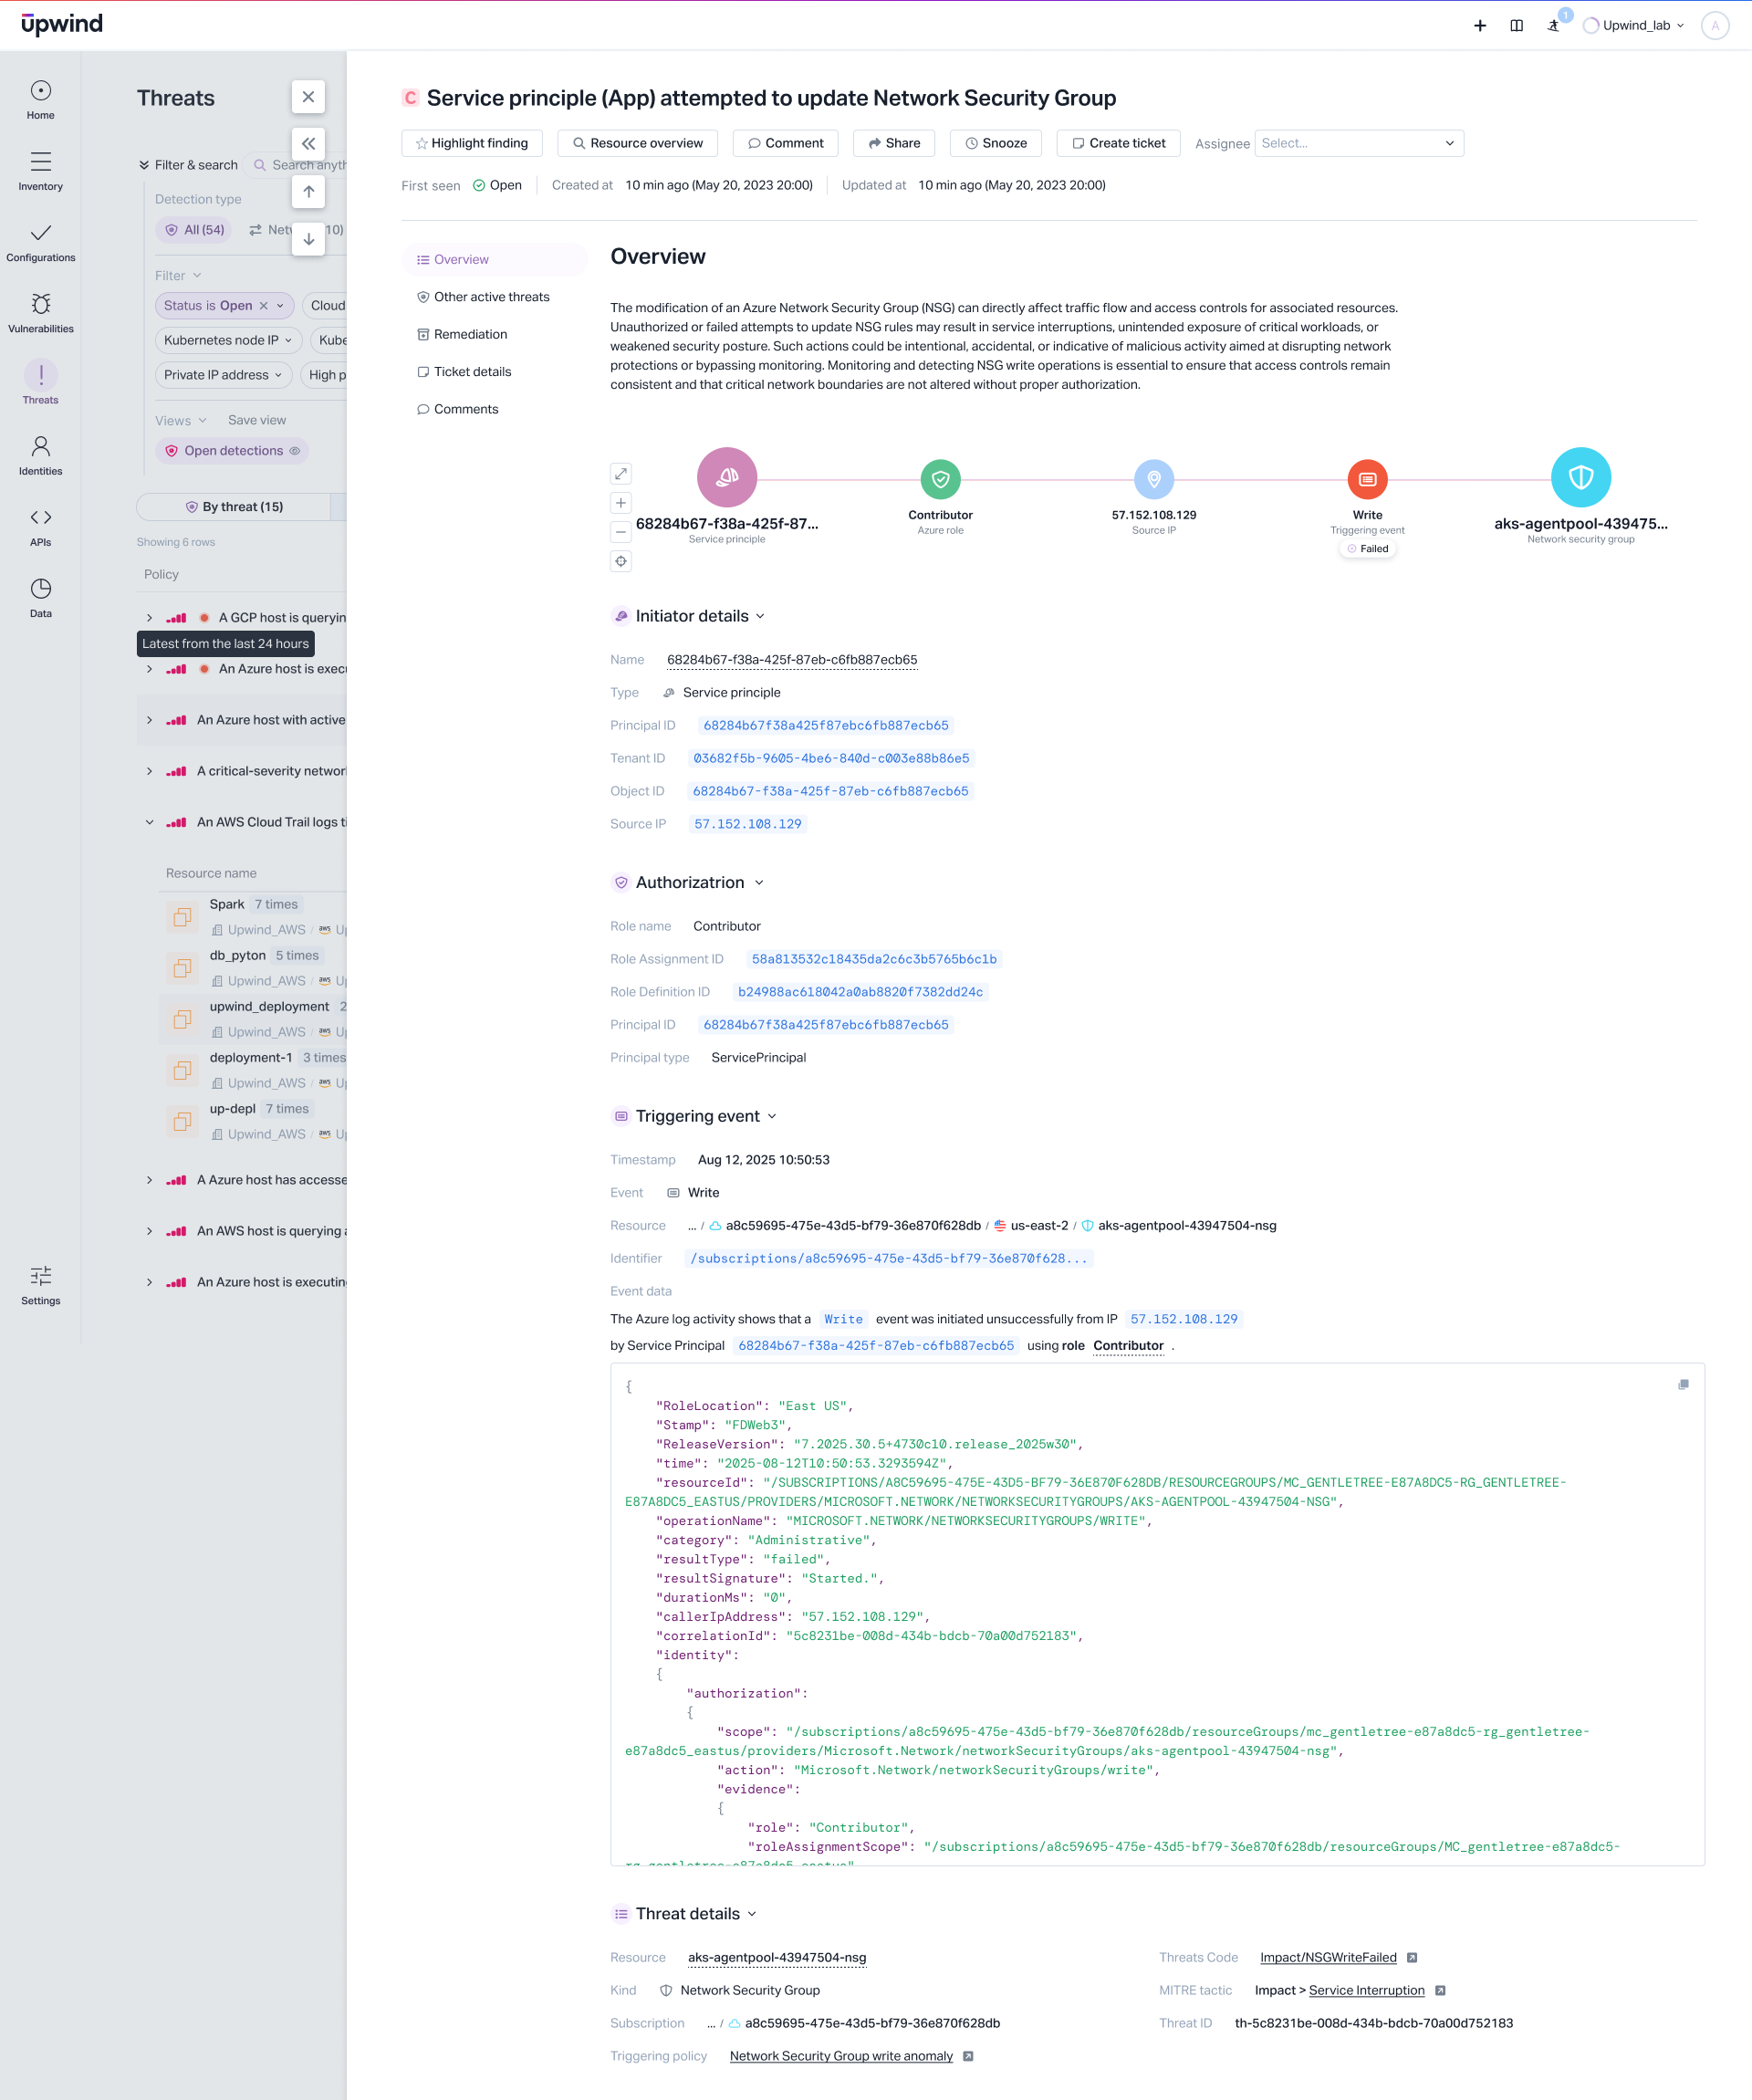
Task: Click the Create ticket button
Action: coord(1118,143)
